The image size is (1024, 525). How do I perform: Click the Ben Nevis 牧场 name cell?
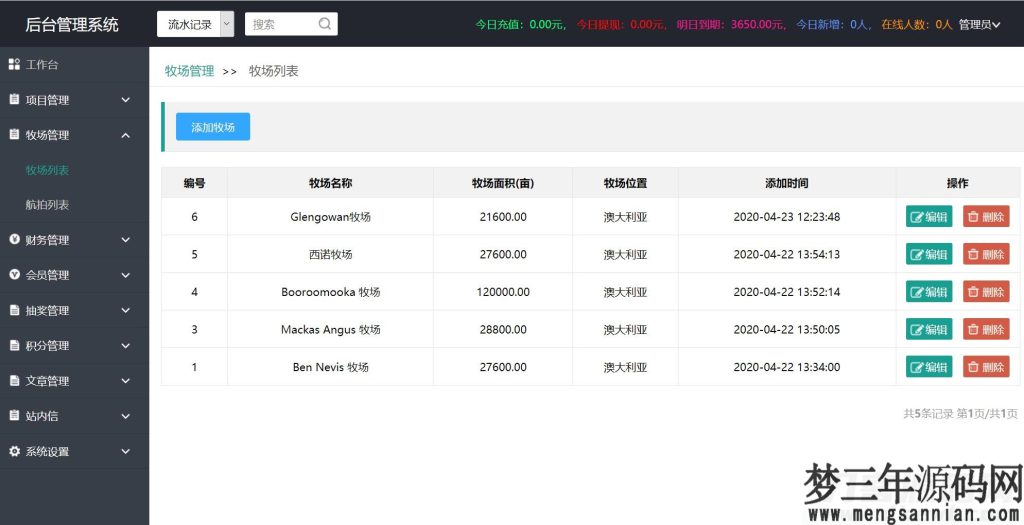pyautogui.click(x=330, y=367)
